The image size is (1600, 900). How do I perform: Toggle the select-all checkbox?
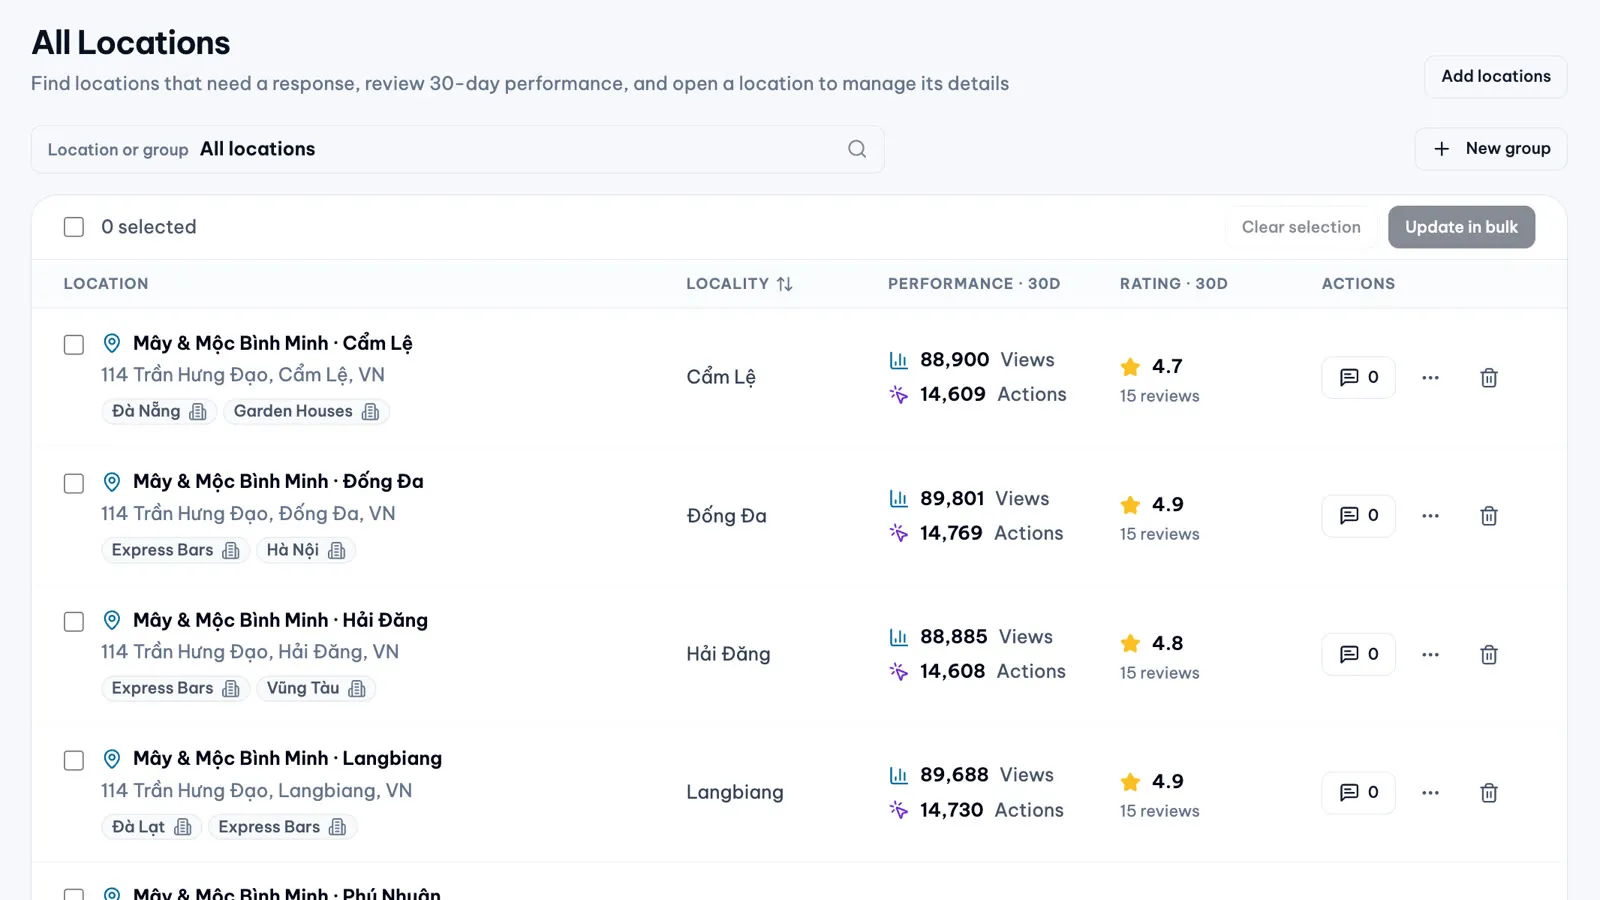(x=74, y=227)
